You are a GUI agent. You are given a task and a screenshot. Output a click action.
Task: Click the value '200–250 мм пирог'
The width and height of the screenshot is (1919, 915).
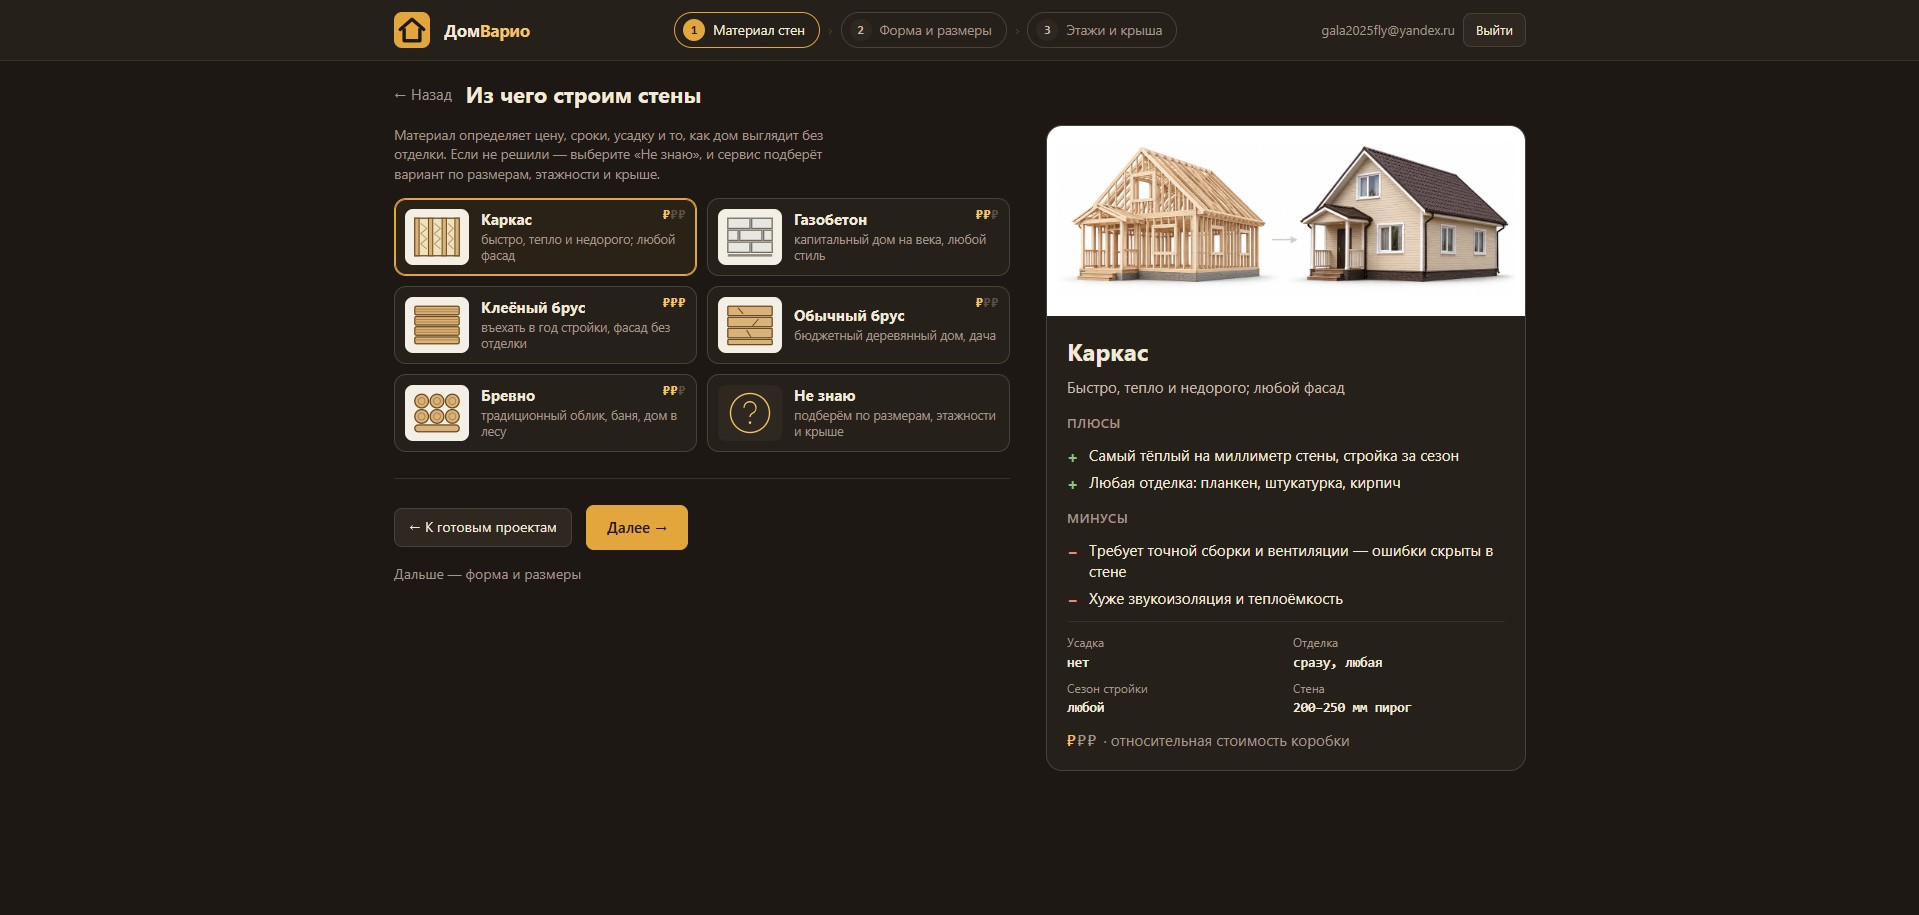pos(1352,707)
